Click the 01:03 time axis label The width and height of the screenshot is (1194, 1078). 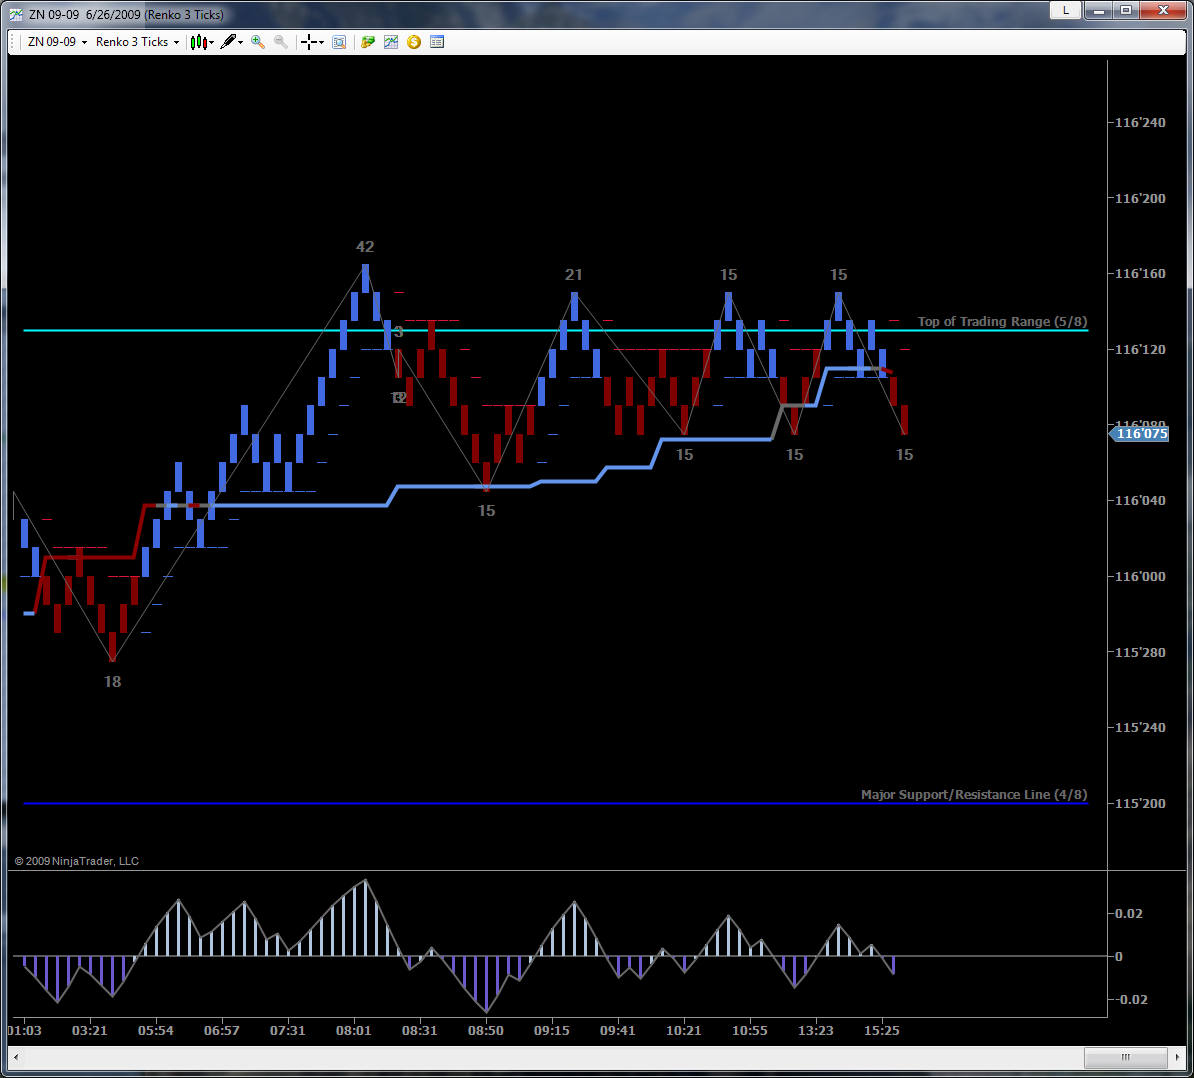pyautogui.click(x=24, y=1031)
